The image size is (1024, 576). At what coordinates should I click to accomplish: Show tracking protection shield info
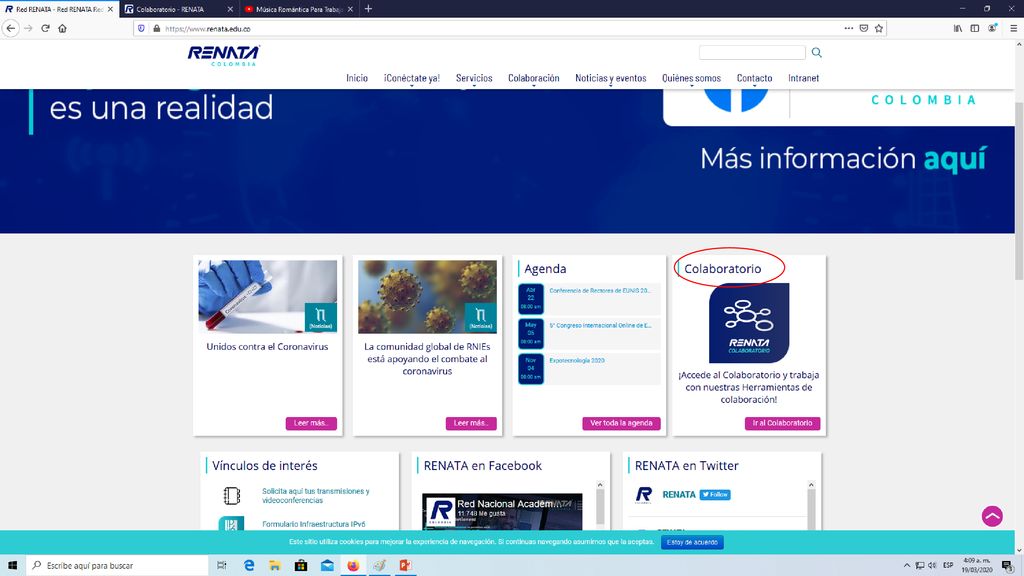click(141, 29)
